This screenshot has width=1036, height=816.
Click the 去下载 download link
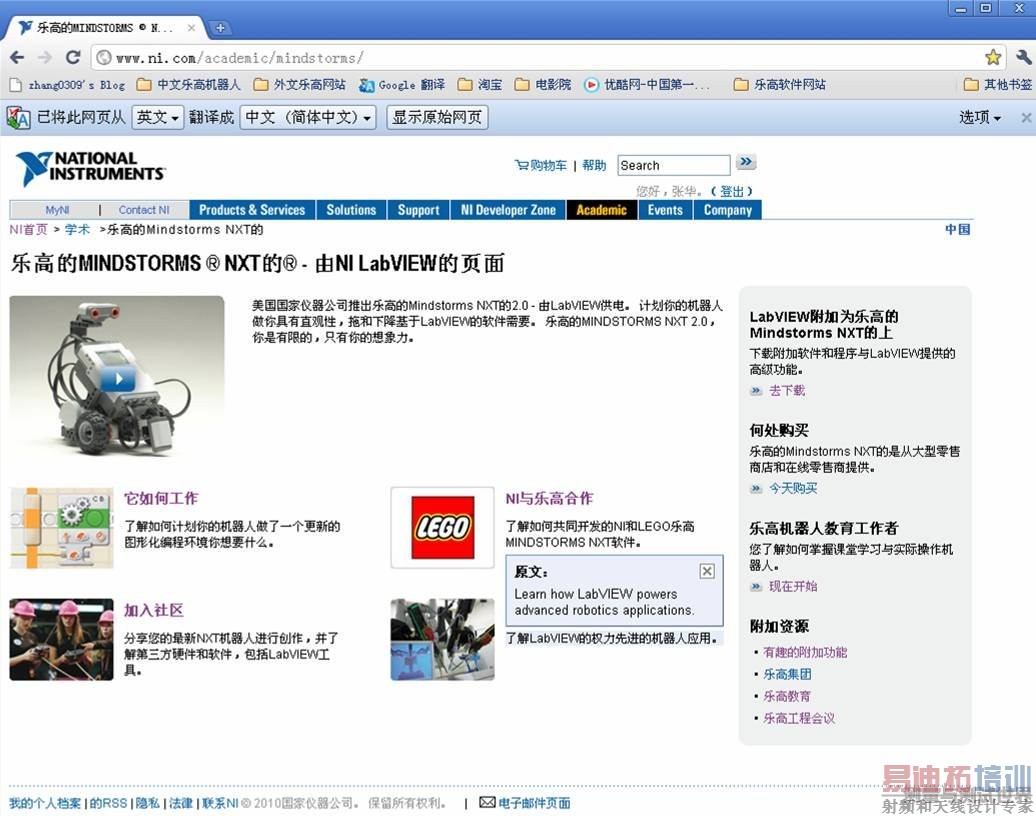click(x=787, y=390)
